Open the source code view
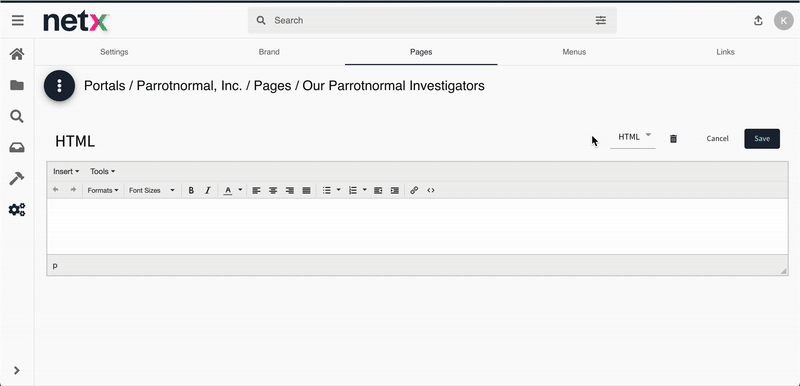This screenshot has height=386, width=800. (x=431, y=190)
